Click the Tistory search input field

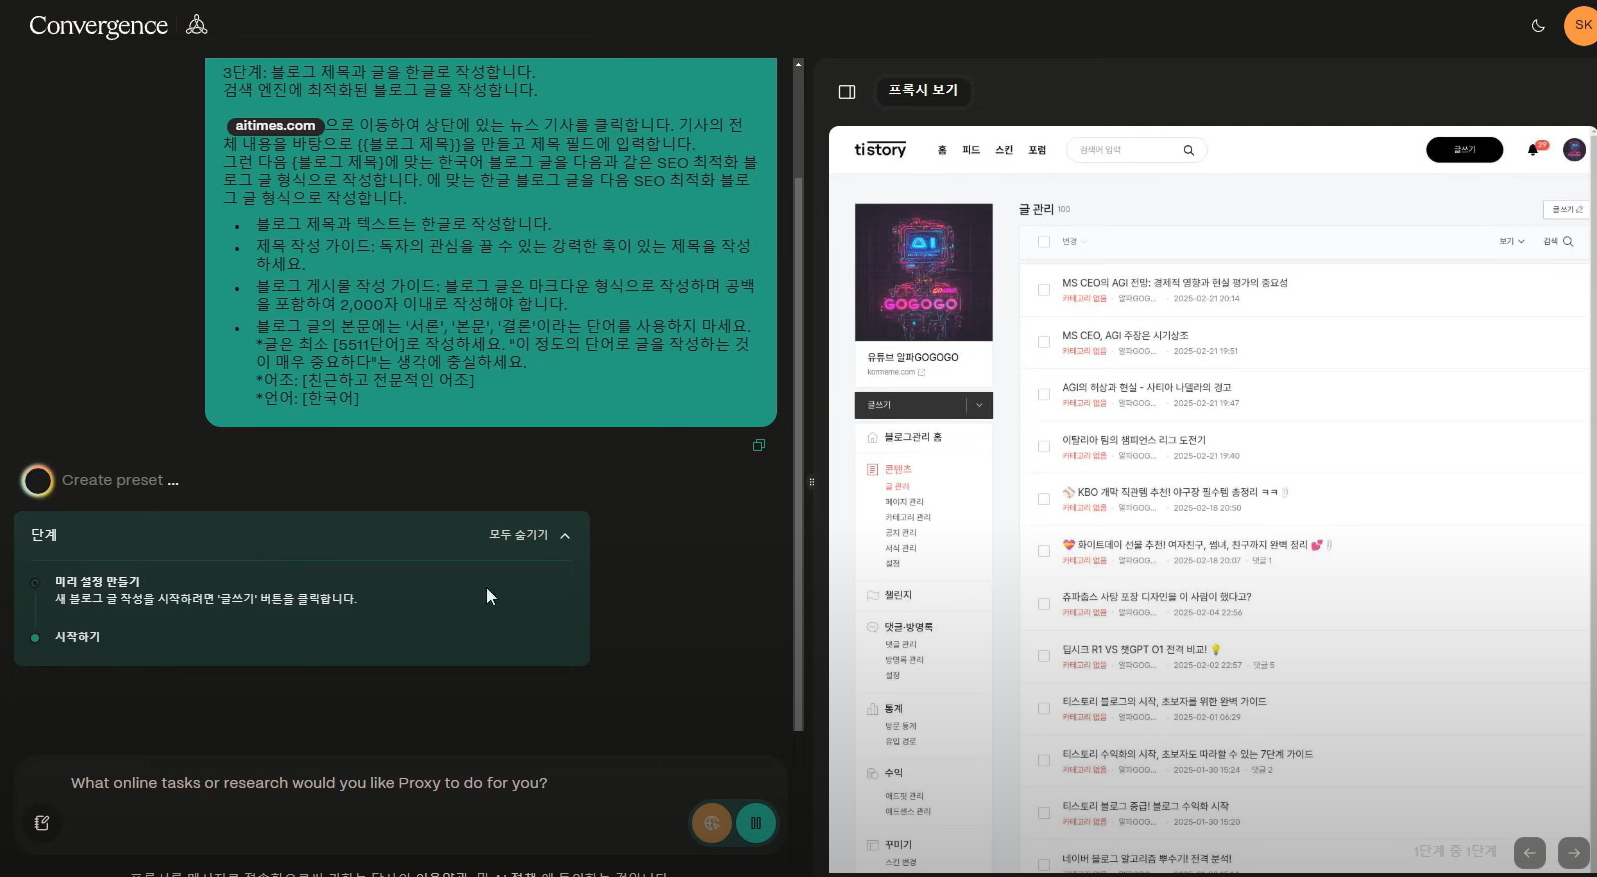(1127, 150)
